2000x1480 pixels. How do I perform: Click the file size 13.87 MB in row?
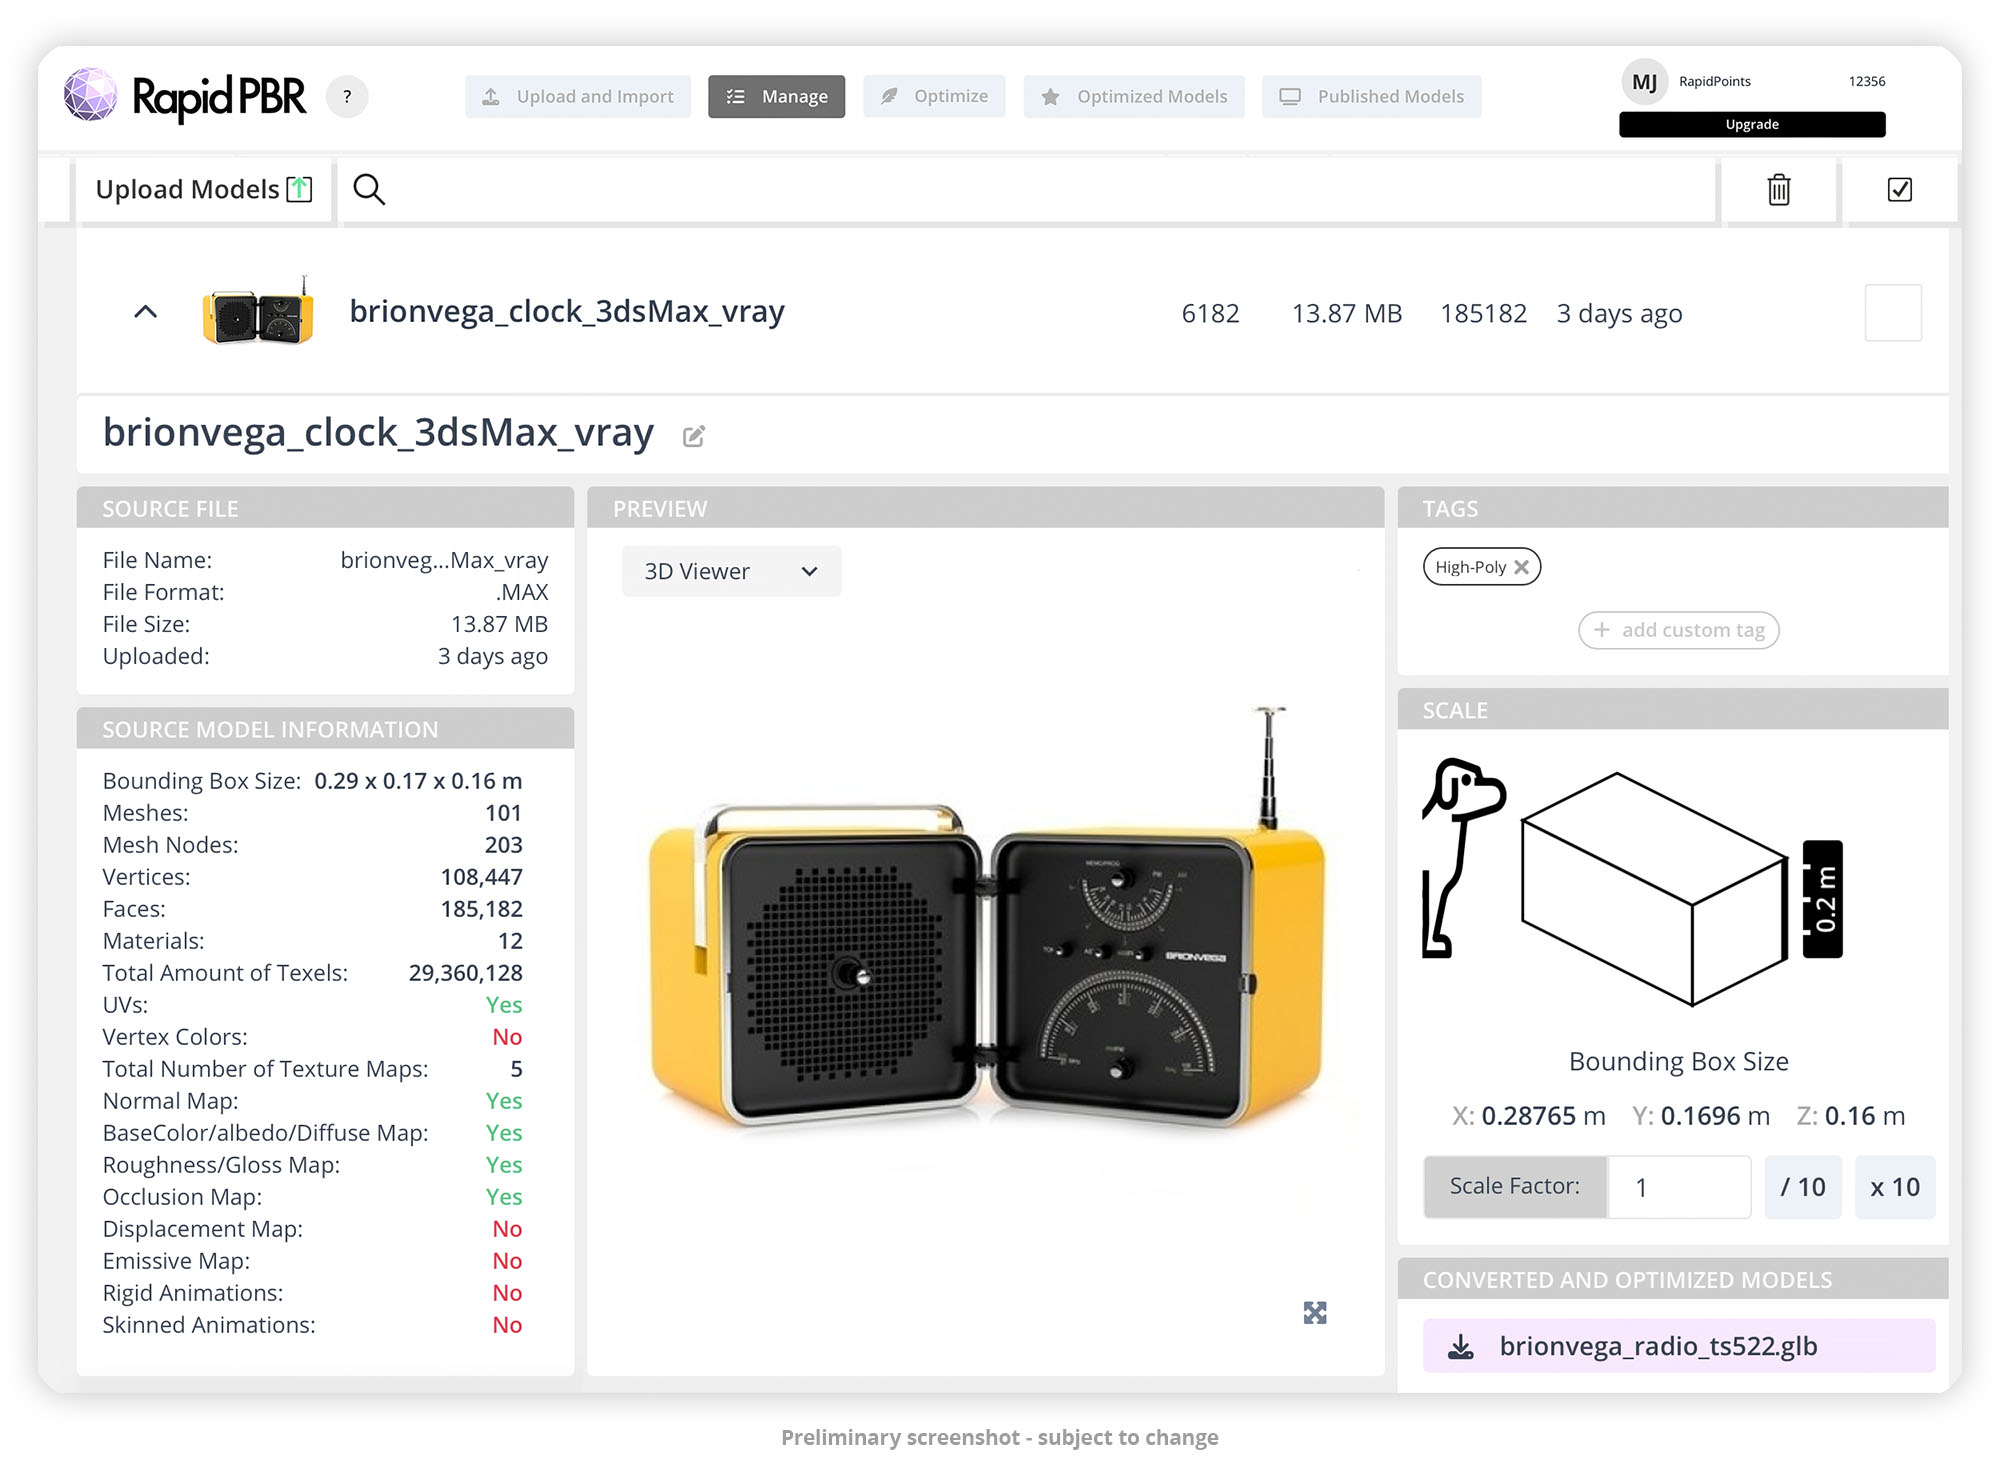coord(1347,313)
